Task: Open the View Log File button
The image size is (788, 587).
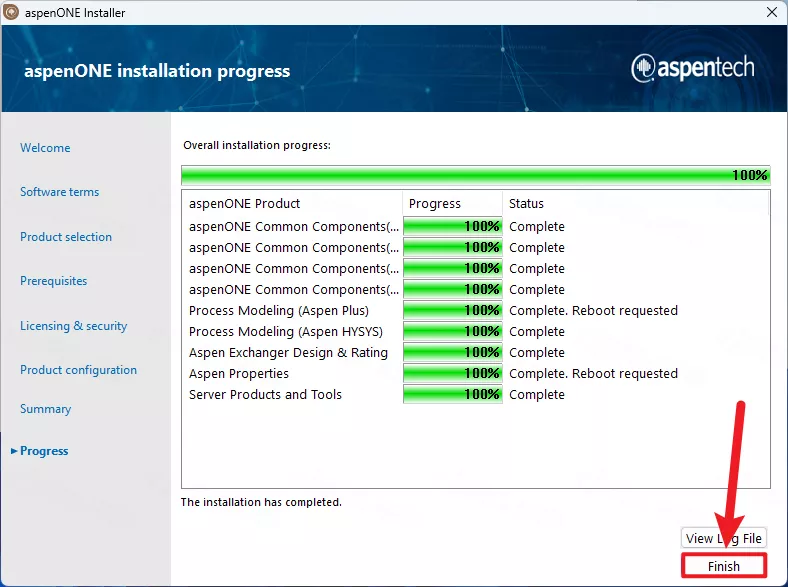Action: tap(724, 538)
